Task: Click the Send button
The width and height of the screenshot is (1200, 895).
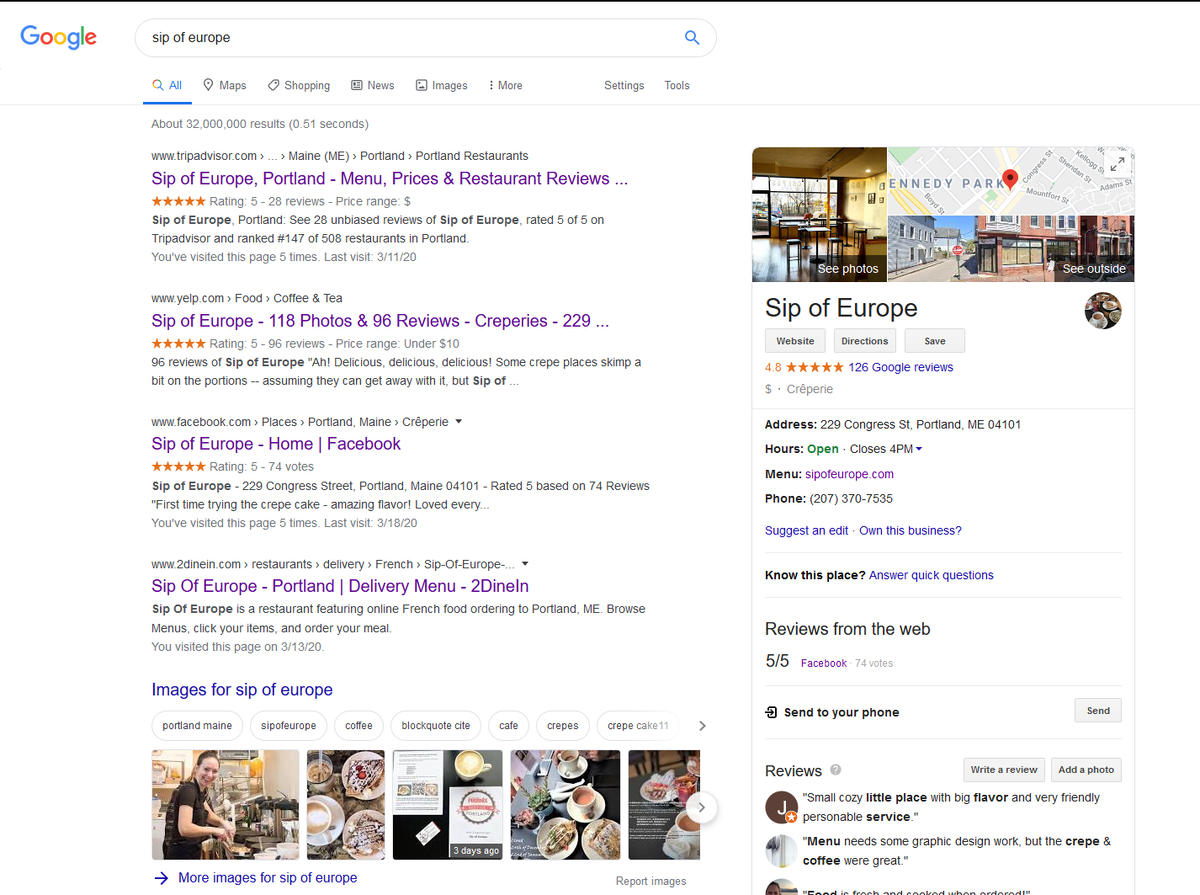Action: pos(1098,710)
